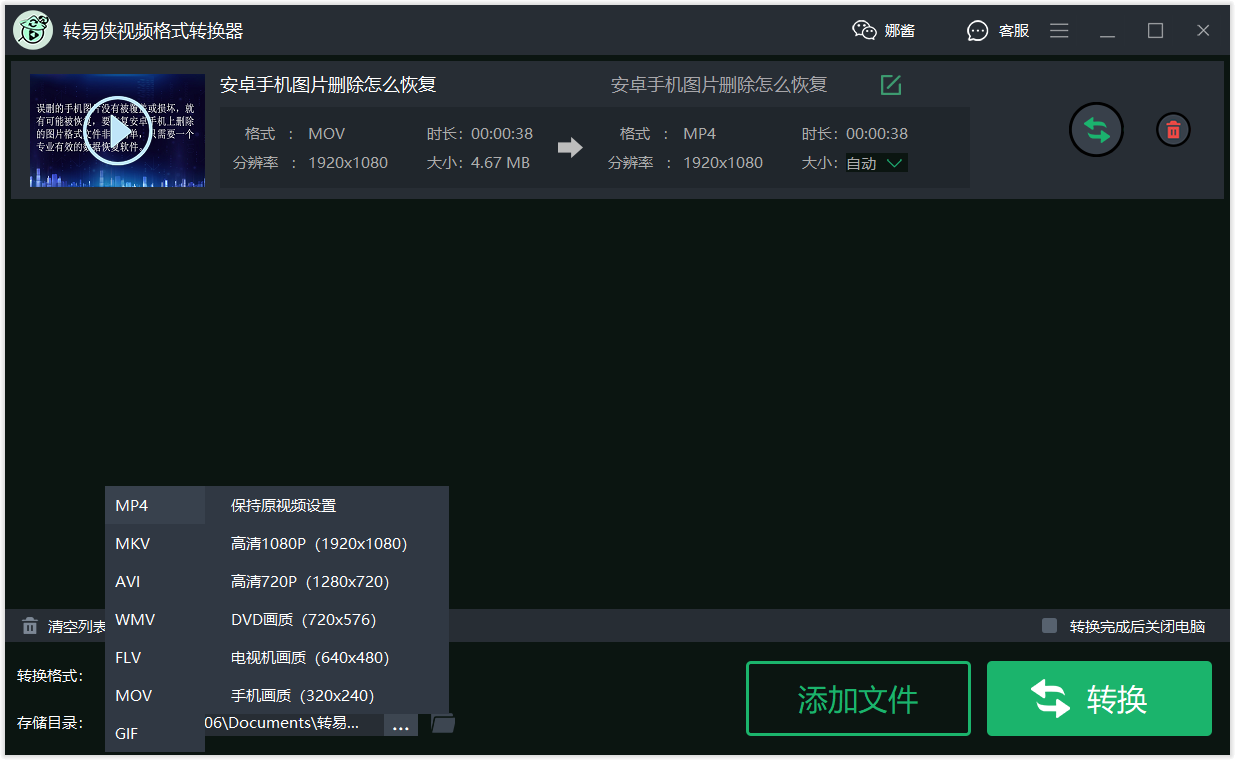1235x760 pixels.
Task: Click the app logo in the title bar
Action: pyautogui.click(x=32, y=30)
